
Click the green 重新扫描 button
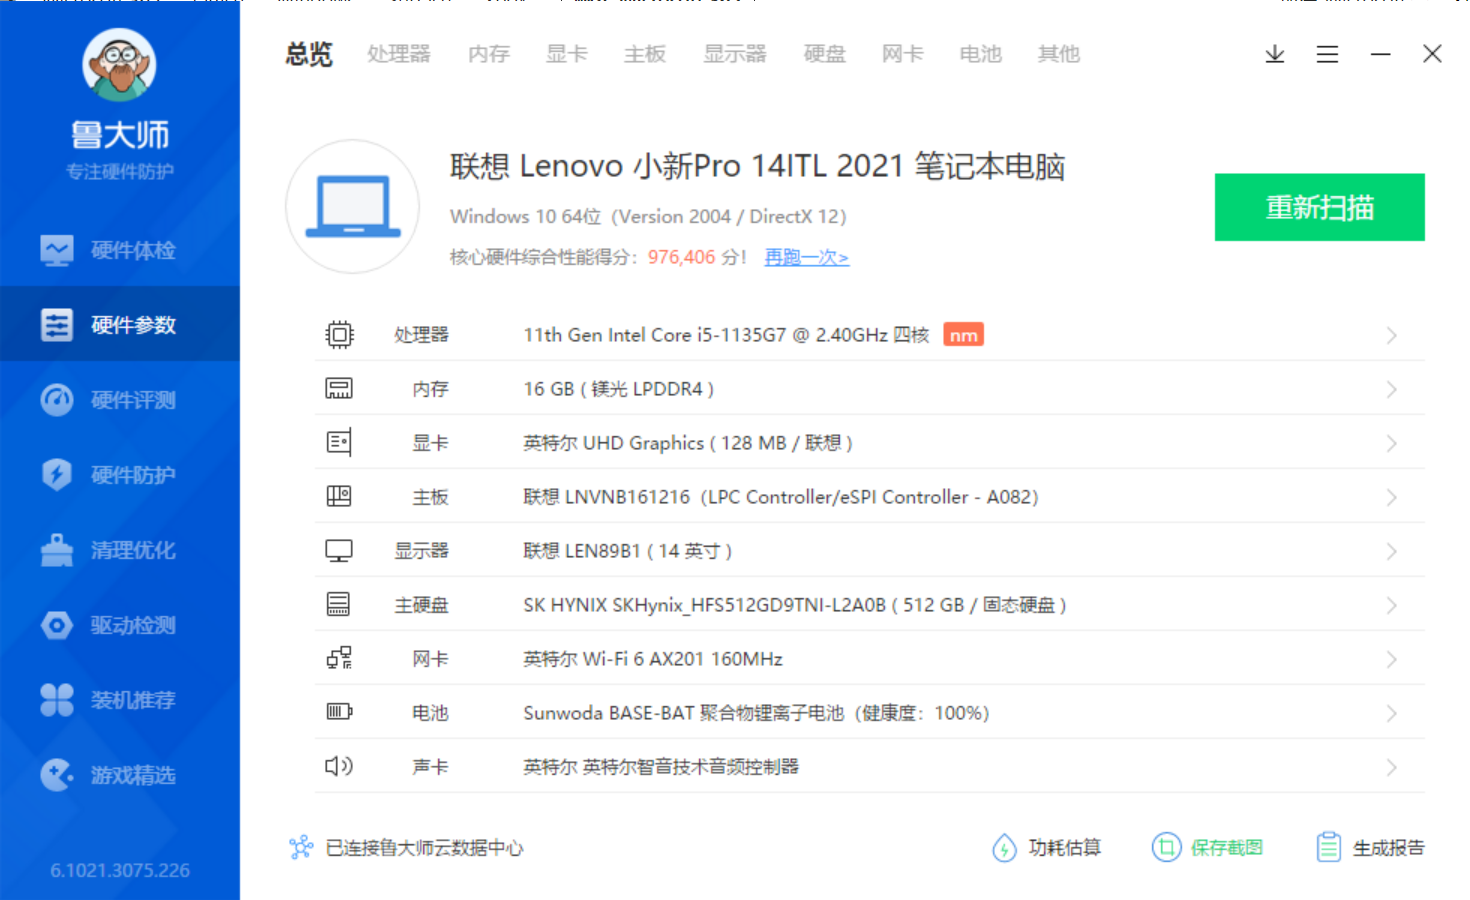pos(1320,207)
